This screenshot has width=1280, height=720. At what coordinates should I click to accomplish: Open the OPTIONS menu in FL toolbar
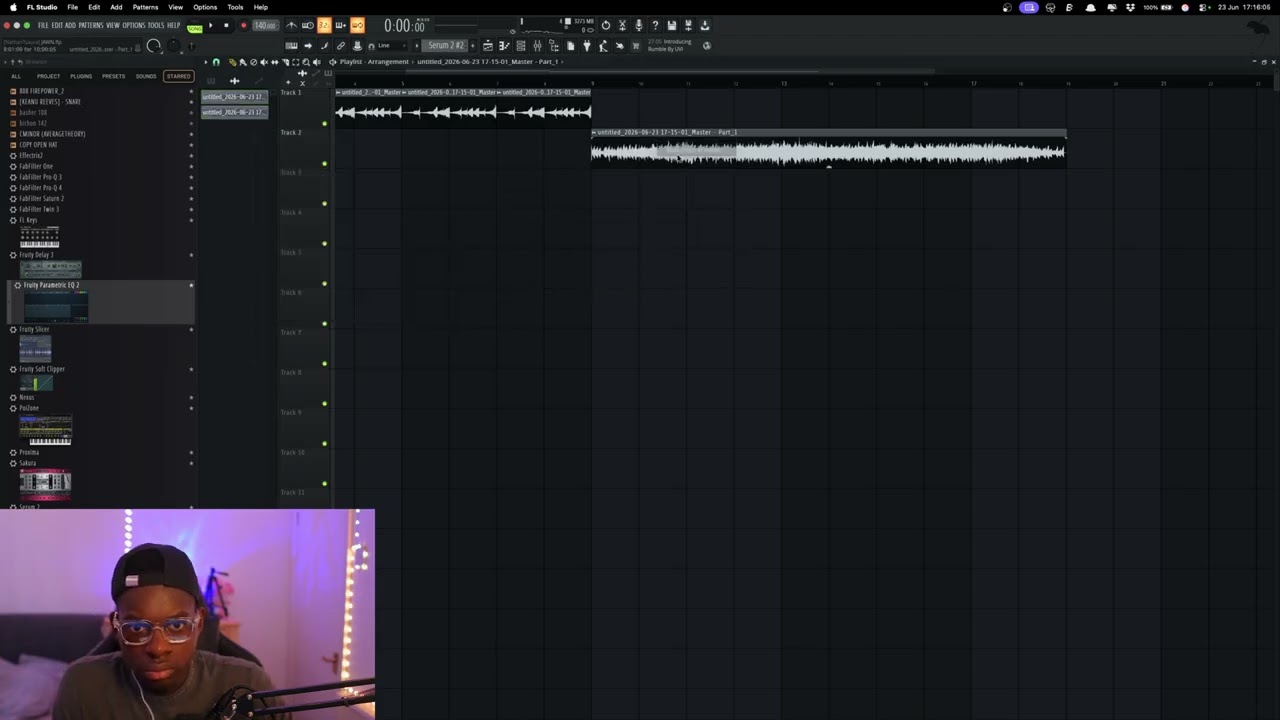coord(134,25)
